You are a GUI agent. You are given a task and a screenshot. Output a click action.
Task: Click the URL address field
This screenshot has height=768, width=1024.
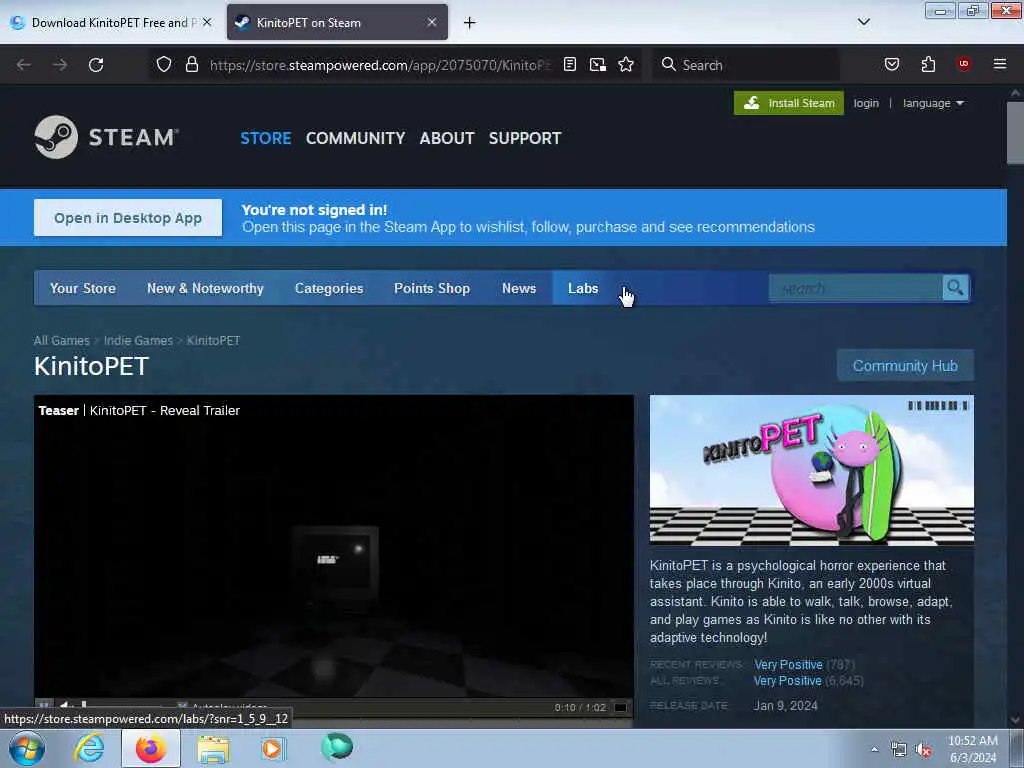[x=380, y=65]
